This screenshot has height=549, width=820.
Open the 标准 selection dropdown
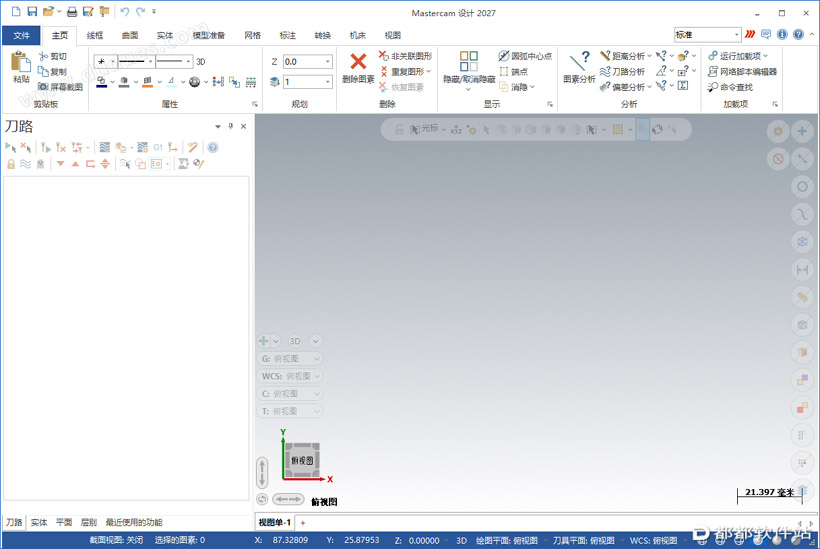[736, 35]
